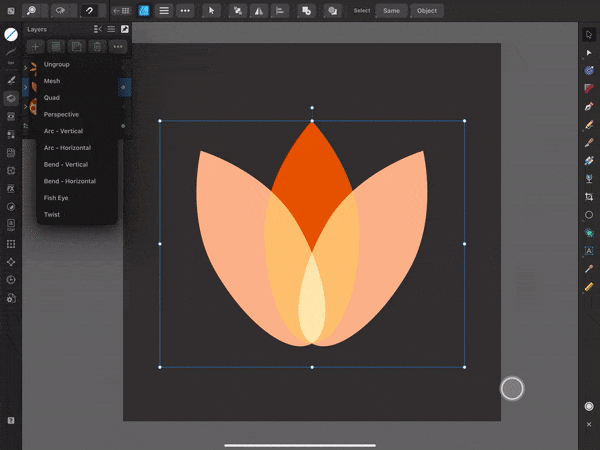Tap the cursor arrow toolbar icon
The image size is (600, 450).
(x=211, y=11)
